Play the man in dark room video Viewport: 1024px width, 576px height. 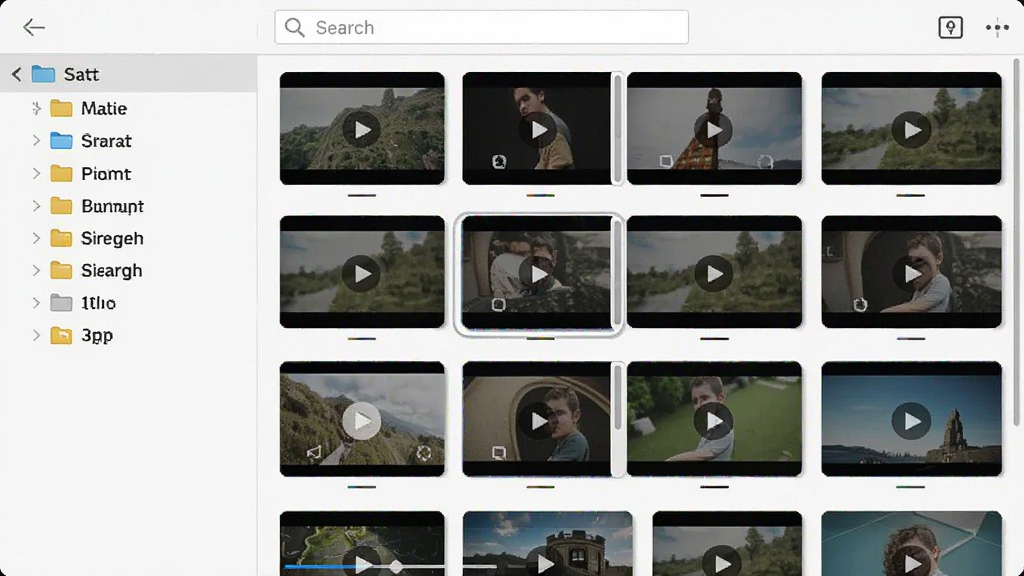click(x=537, y=130)
